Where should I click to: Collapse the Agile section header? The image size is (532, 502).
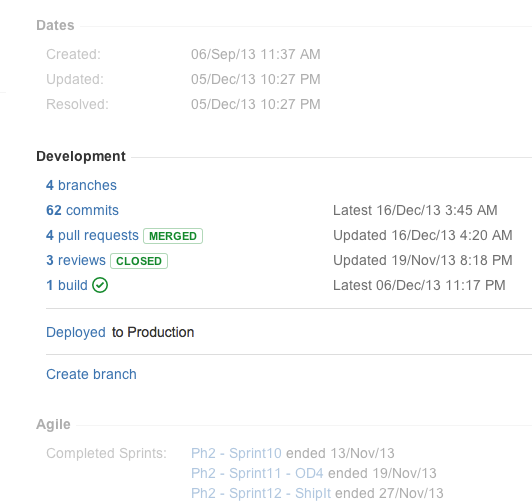53,424
